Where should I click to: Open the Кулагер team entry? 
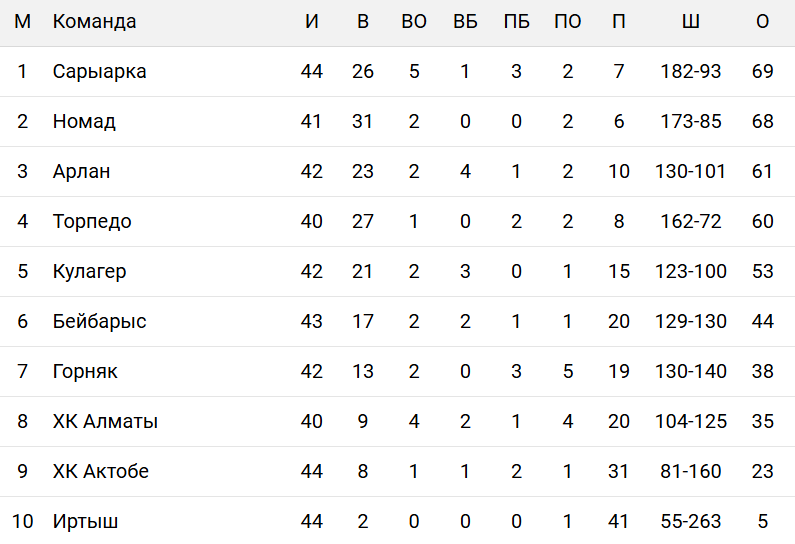[89, 271]
